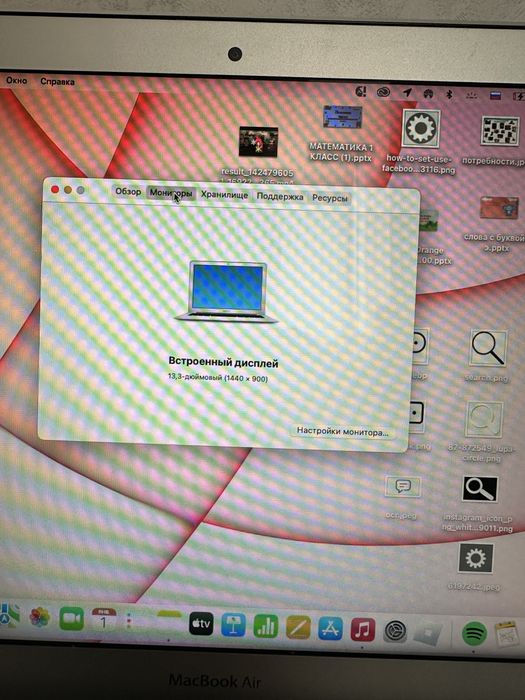Select the ocr.png desktop file
This screenshot has width=525, height=700.
pos(402,497)
